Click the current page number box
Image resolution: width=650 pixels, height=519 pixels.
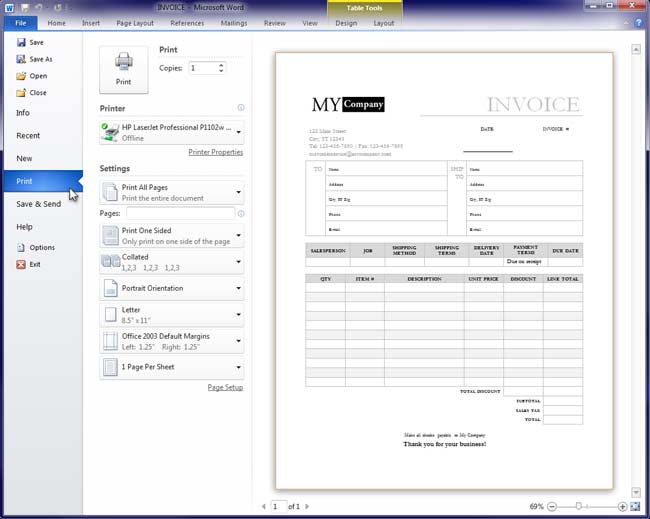click(278, 506)
